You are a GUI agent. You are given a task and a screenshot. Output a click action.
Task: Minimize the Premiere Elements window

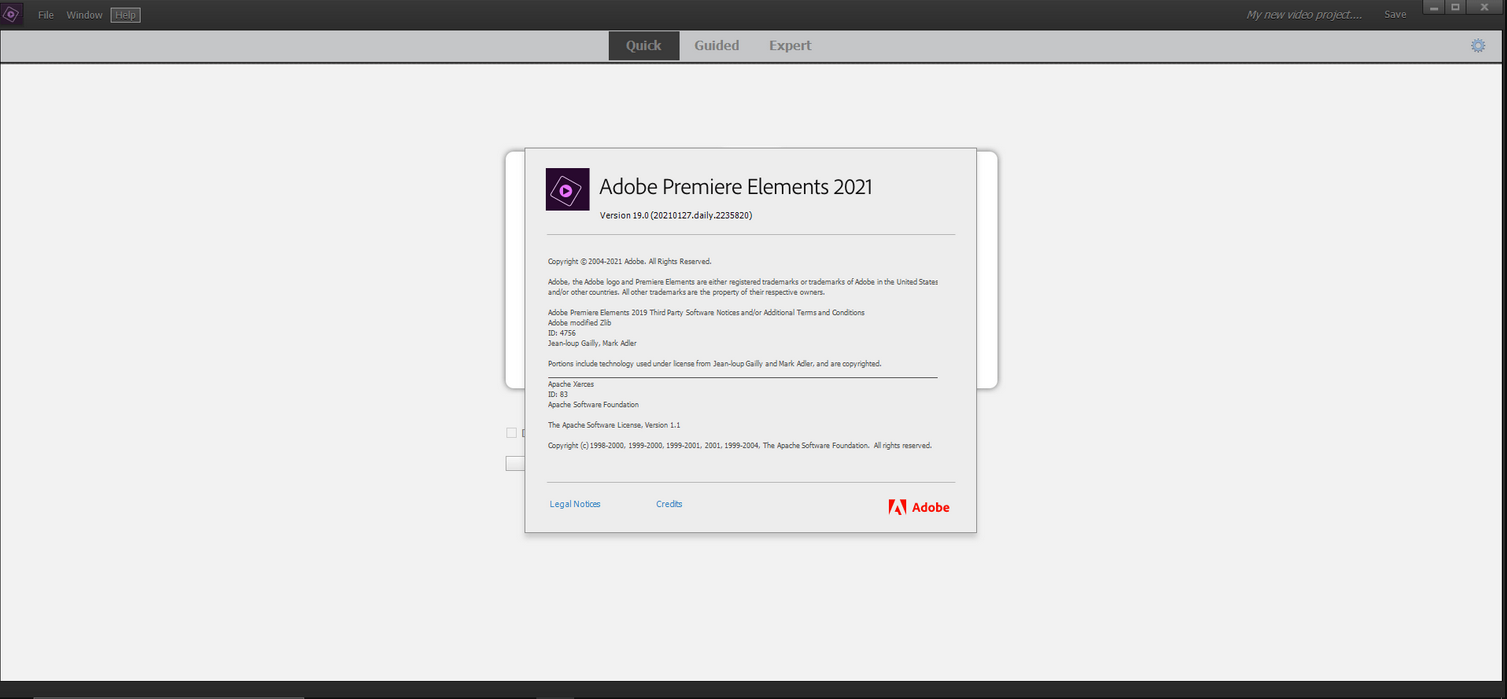[1434, 8]
